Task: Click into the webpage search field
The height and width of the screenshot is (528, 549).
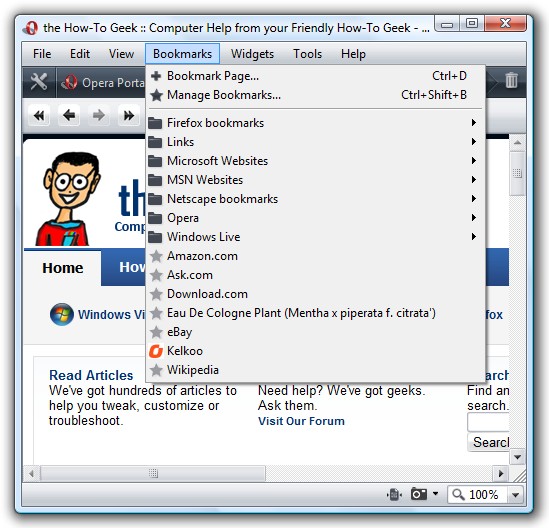Action: [x=488, y=422]
